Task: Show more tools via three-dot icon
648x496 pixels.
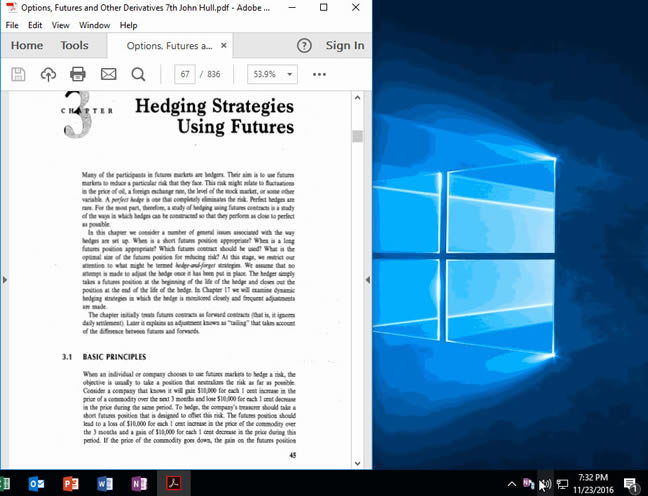Action: [319, 74]
